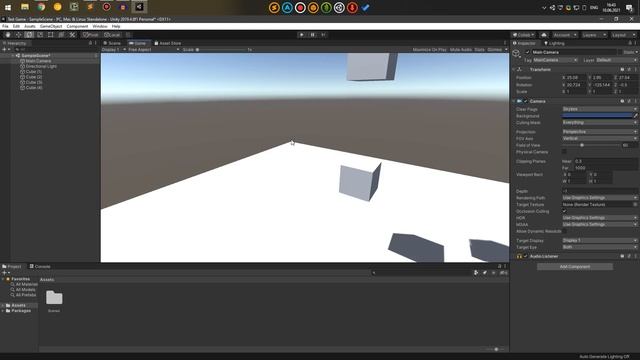Open the Display 1 dropdown in Game view
The image size is (640, 360).
[x=113, y=50]
